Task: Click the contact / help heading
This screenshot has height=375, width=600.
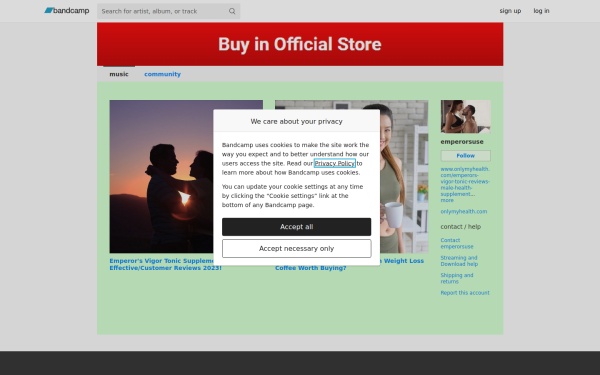Action: [x=461, y=227]
